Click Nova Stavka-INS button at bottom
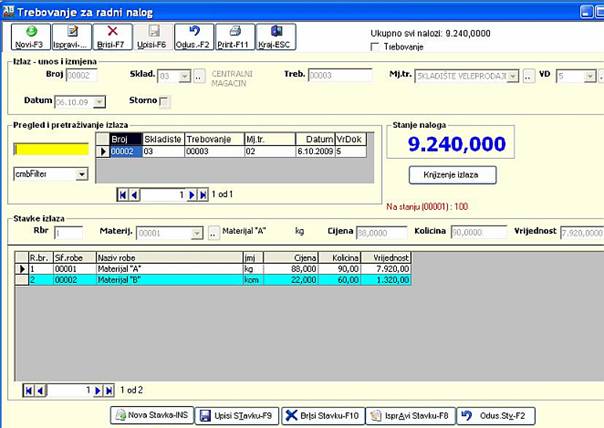The image size is (604, 428). 150,415
